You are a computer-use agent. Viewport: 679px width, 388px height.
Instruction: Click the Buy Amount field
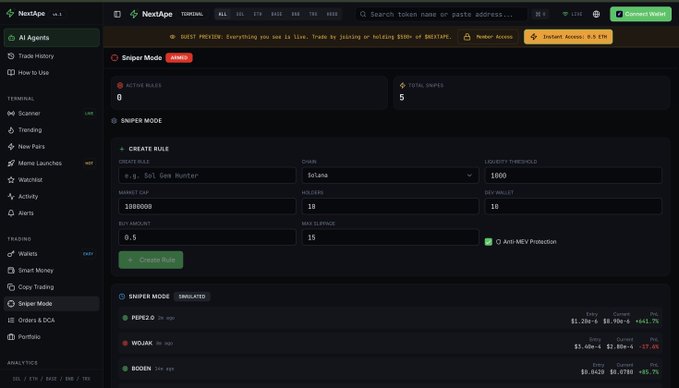(207, 237)
